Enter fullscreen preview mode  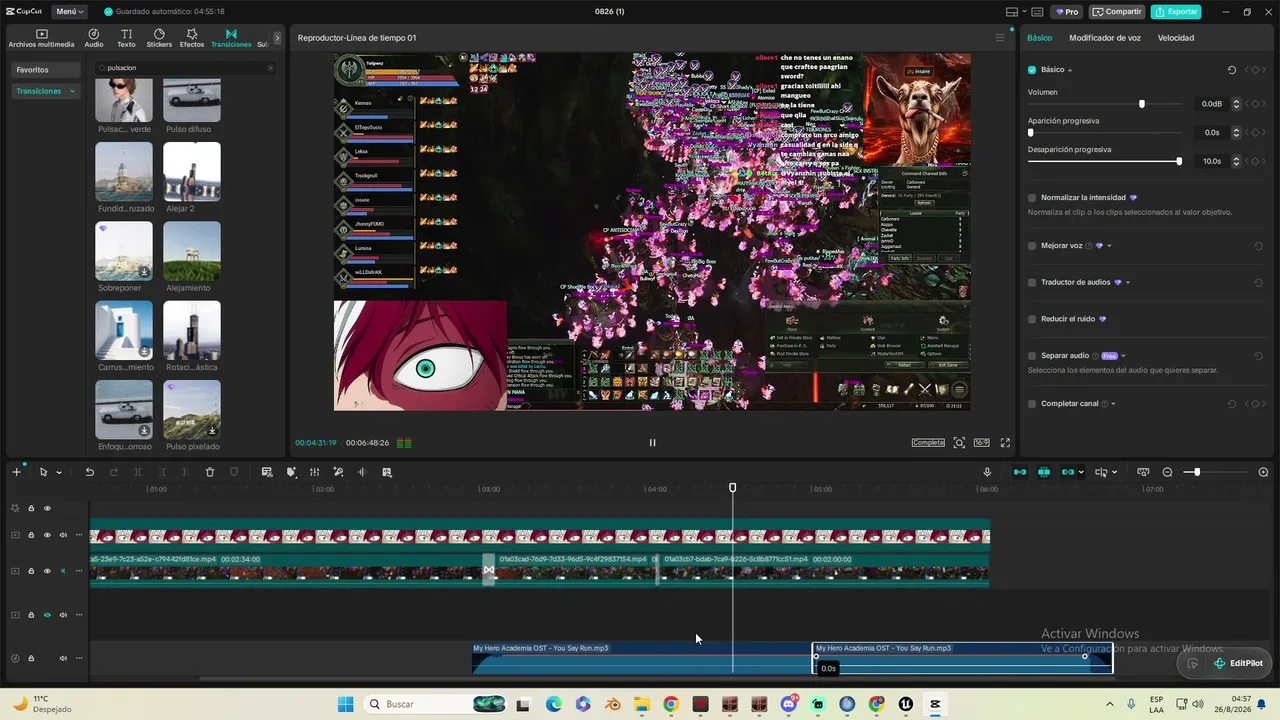[x=1005, y=443]
